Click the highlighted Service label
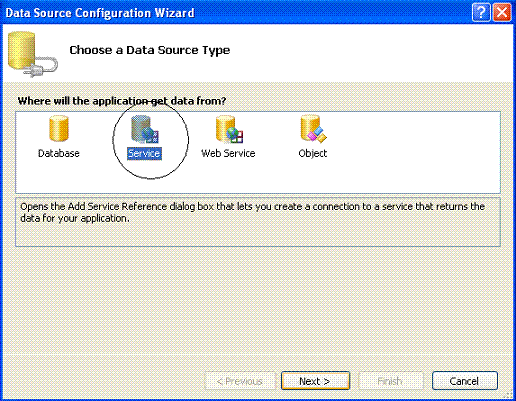The height and width of the screenshot is (401, 516). (x=144, y=153)
